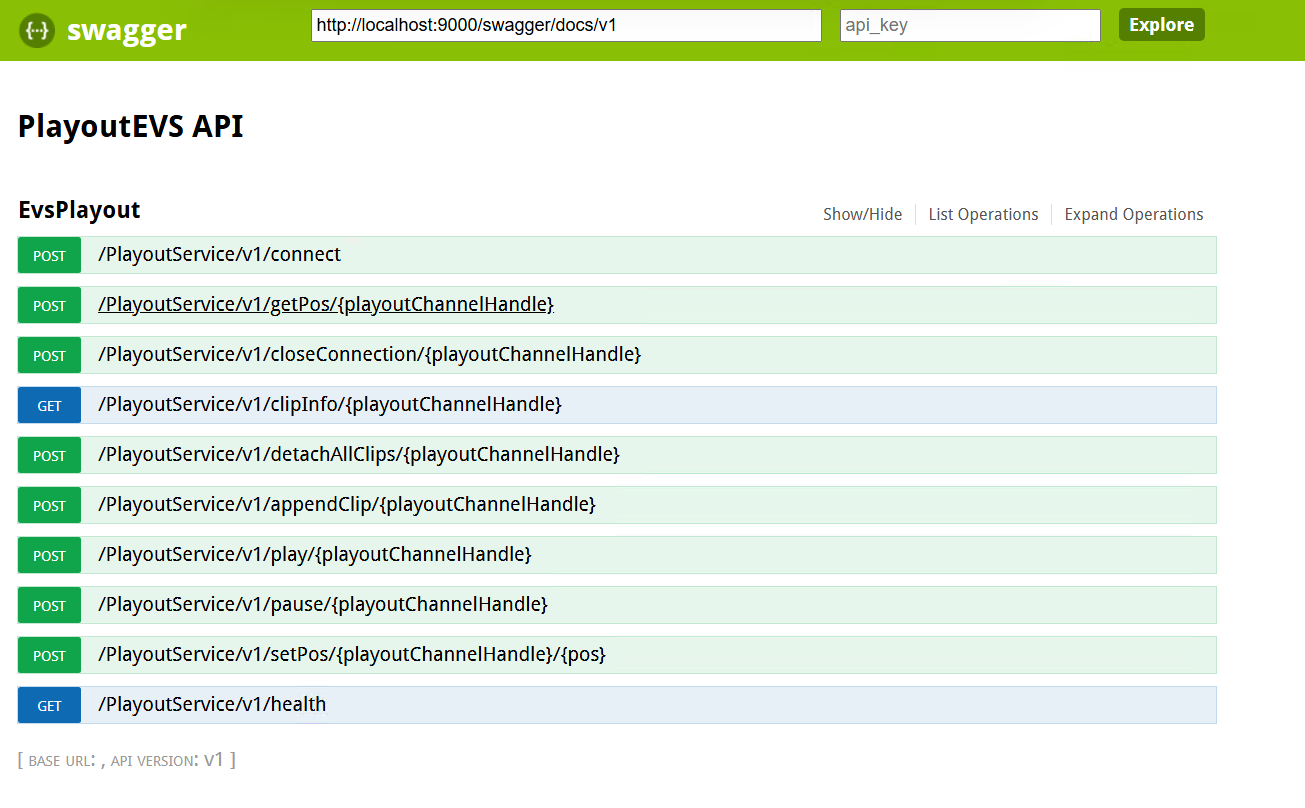Focus the swagger docs URL field

(566, 26)
